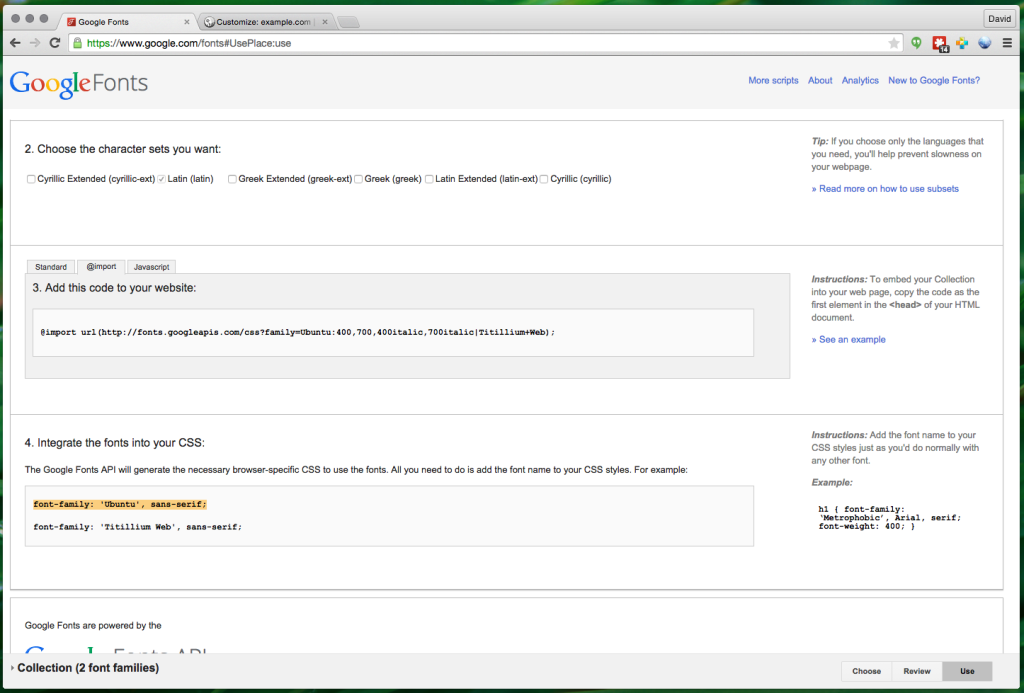Close the Customize: example.com tab
Screen dimensions: 1024x693
[325, 22]
